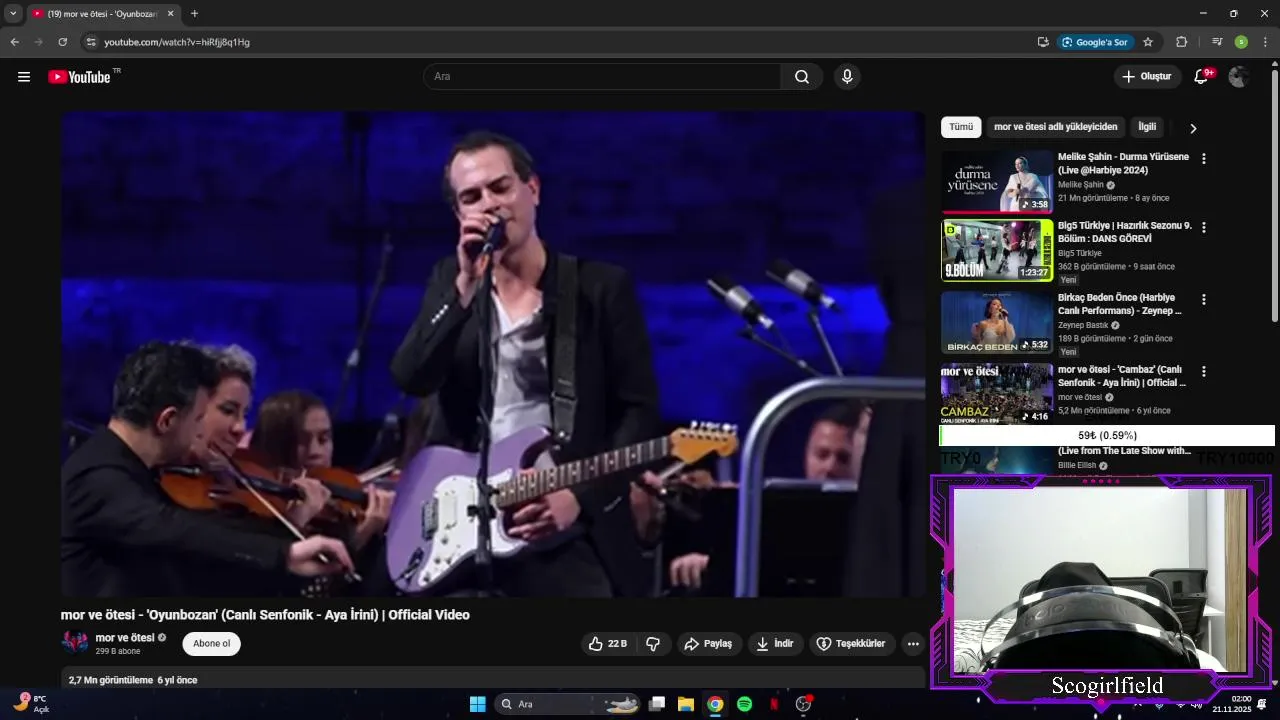Open more actions three-dot menu under video
Screen dimensions: 1280x720
(913, 644)
